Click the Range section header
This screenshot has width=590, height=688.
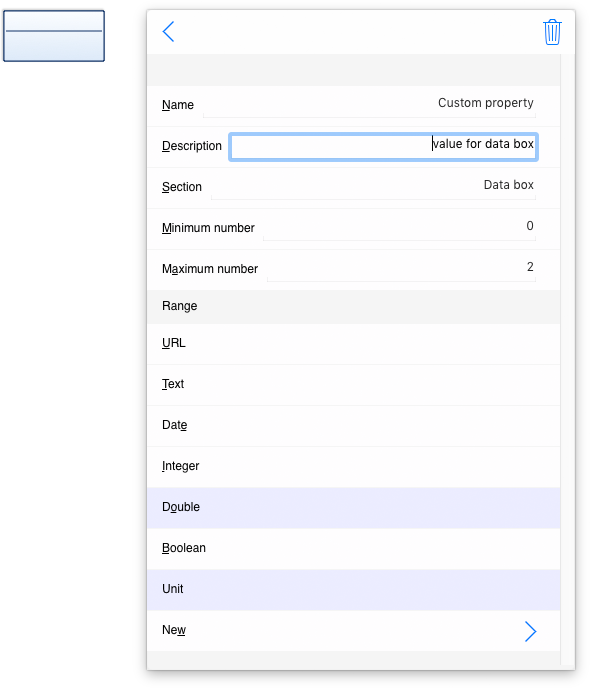click(354, 306)
